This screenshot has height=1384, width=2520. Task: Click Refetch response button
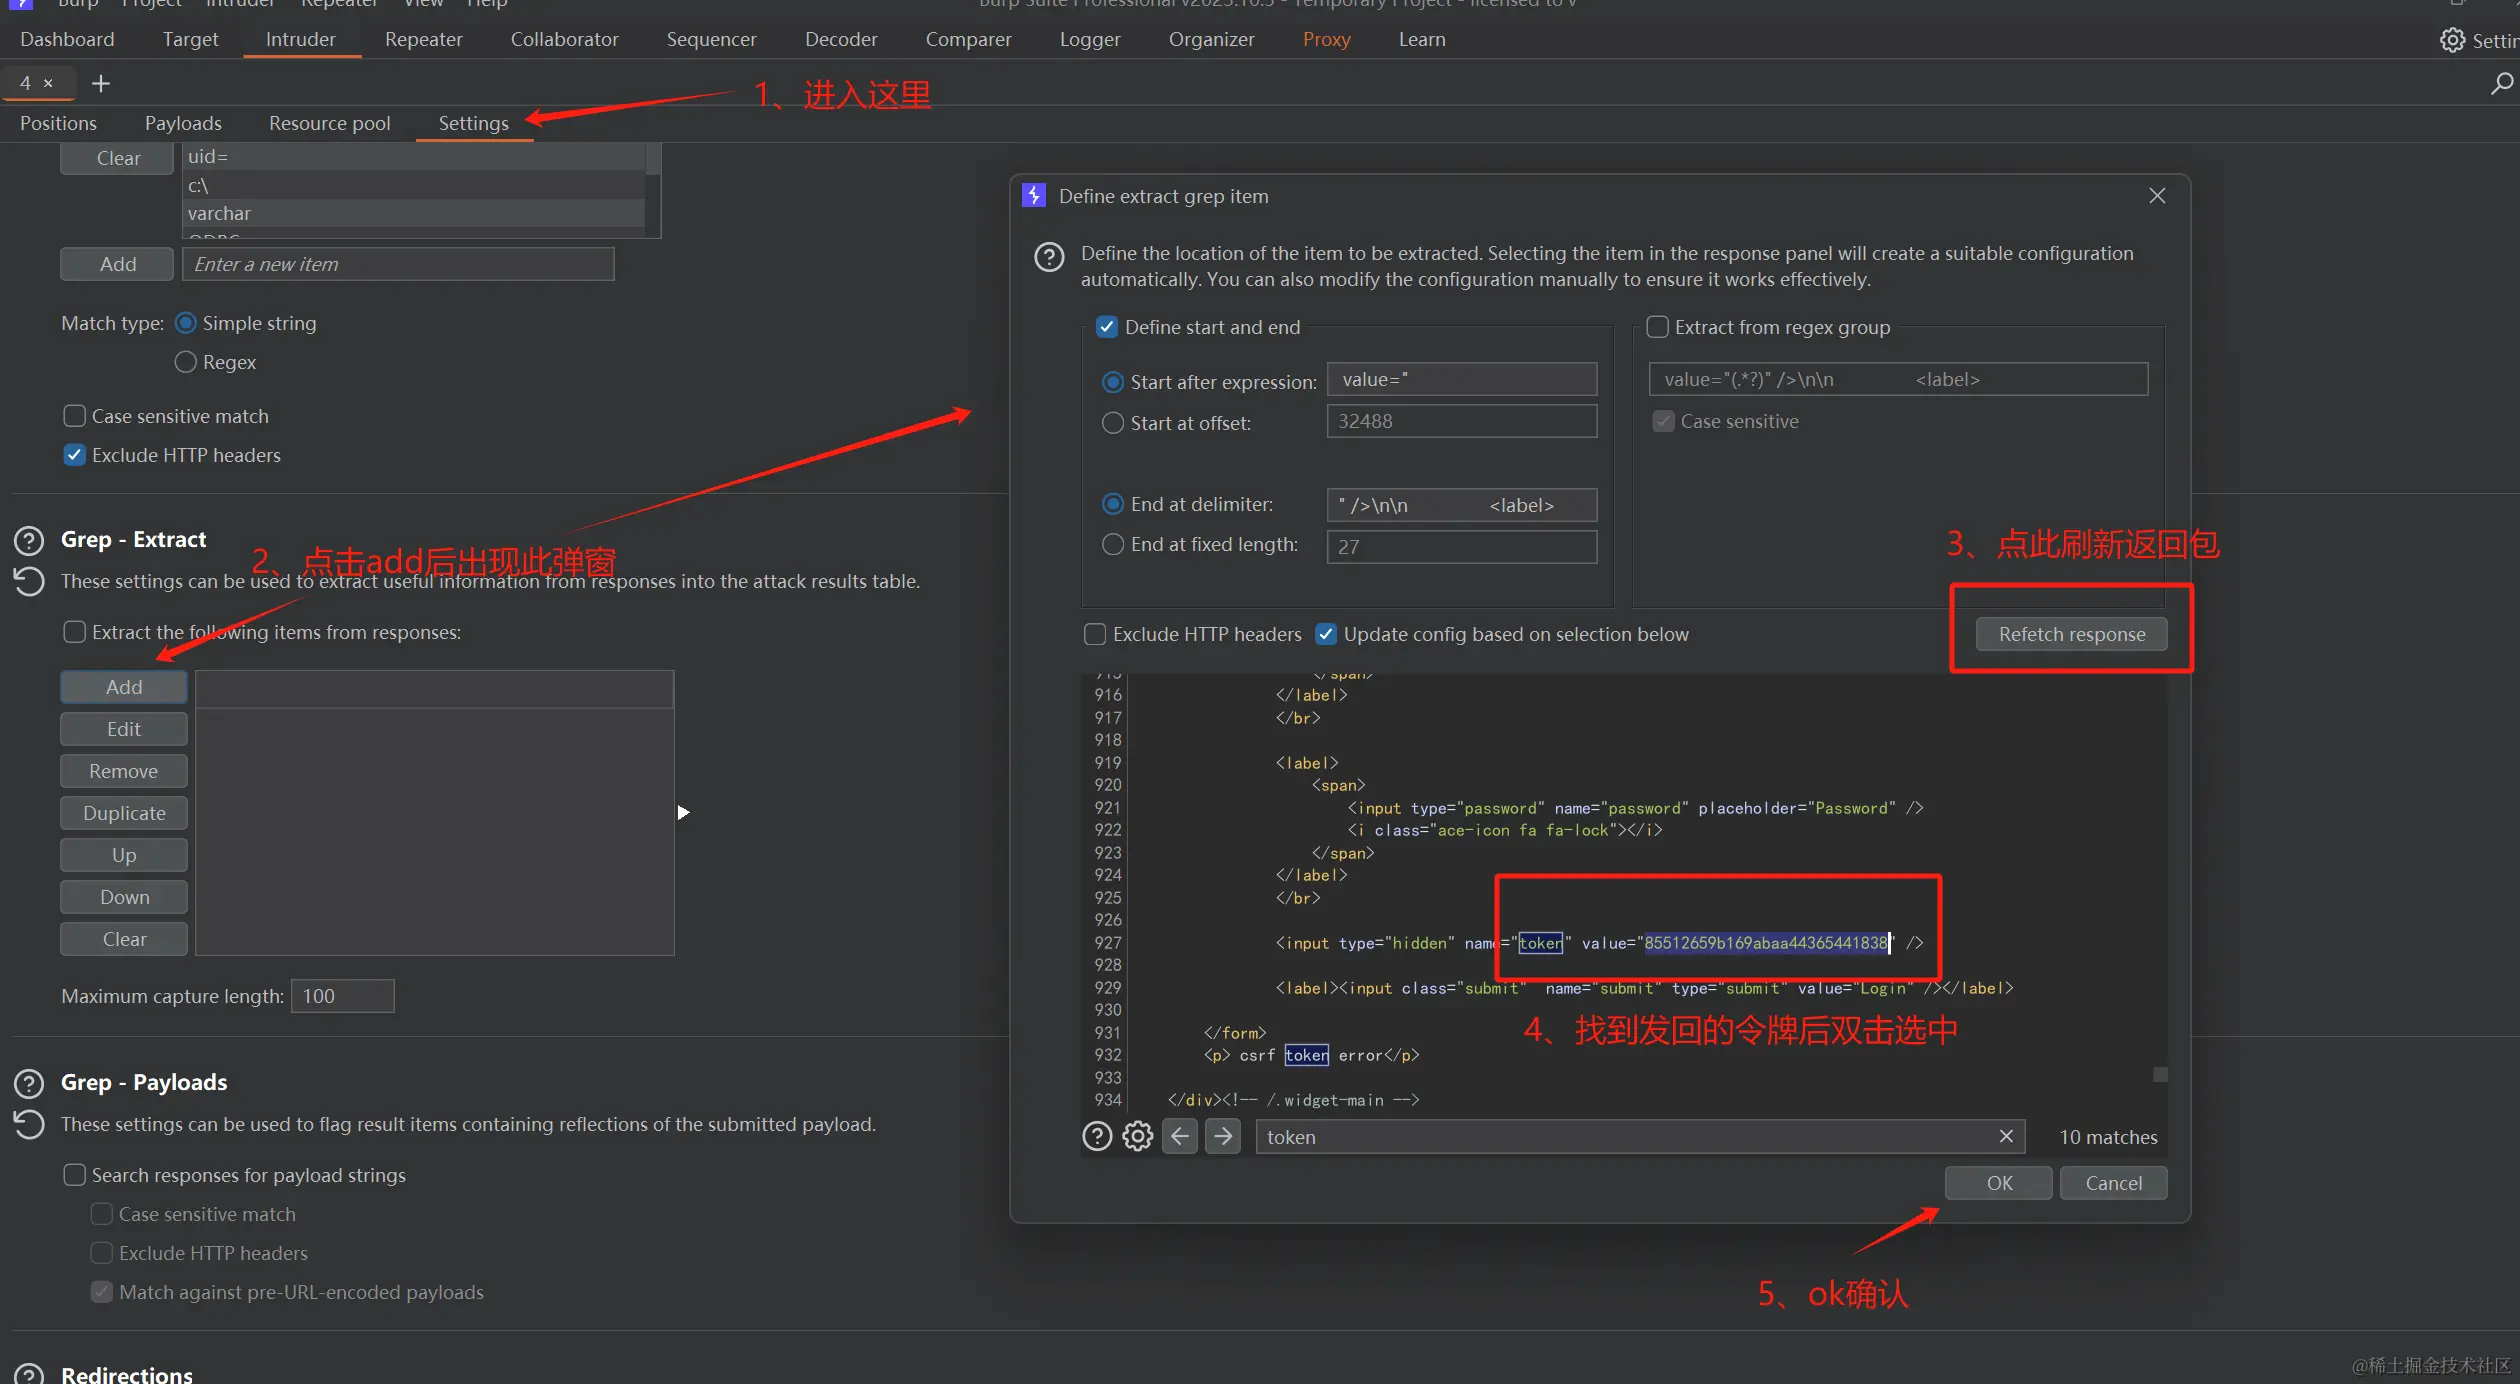[x=2072, y=634]
